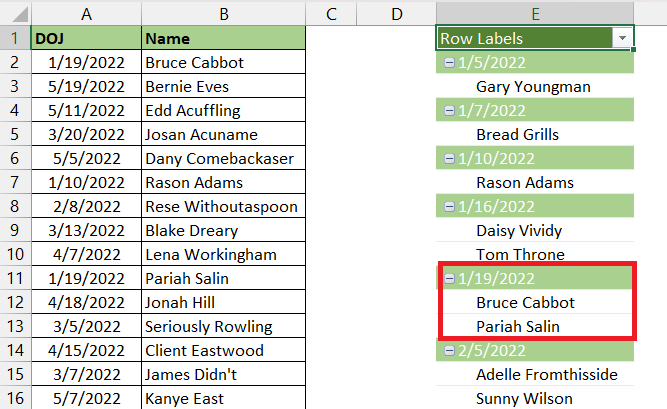The image size is (667, 409).
Task: Collapse the 1/7/2022 pivot group
Action: click(449, 111)
